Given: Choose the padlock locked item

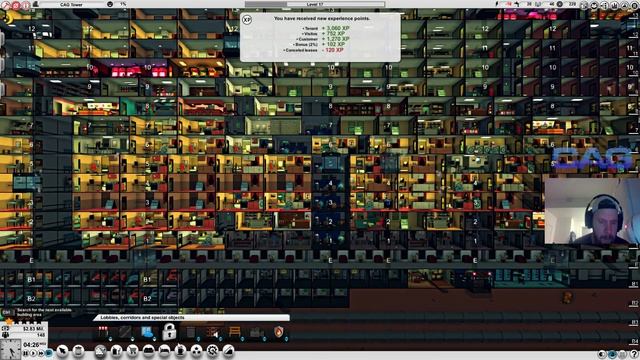Looking at the screenshot, I should [169, 332].
